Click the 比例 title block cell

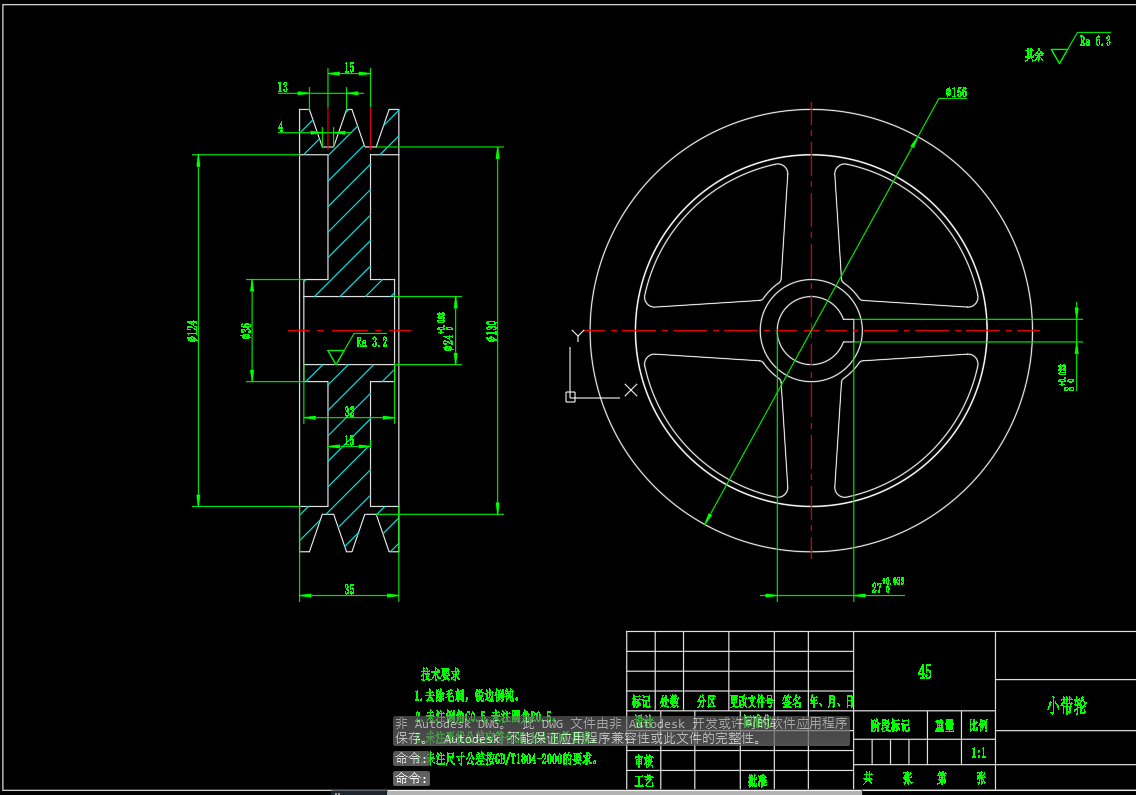click(x=979, y=725)
